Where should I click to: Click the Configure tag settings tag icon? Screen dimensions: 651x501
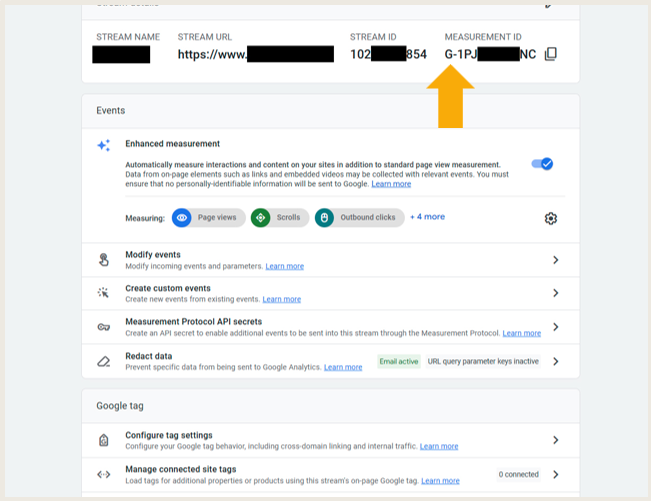tap(103, 440)
